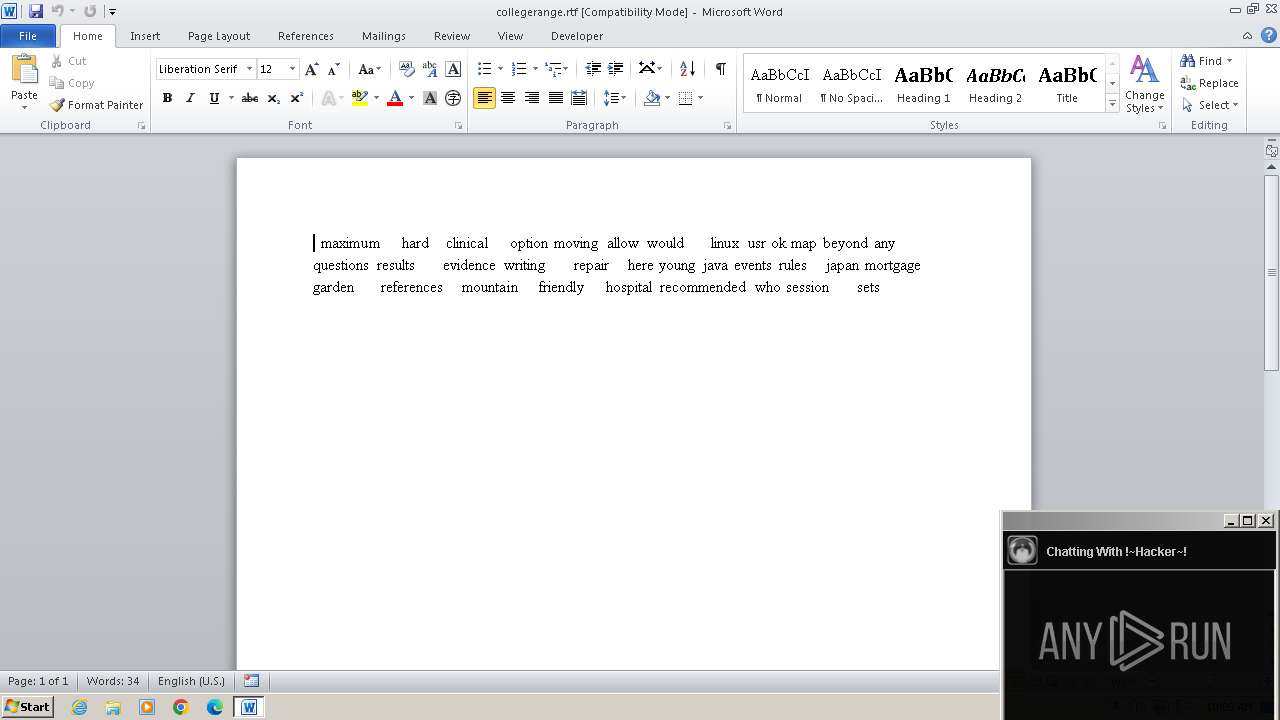1280x720 pixels.
Task: Click the macro recording icon in status bar
Action: pyautogui.click(x=252, y=681)
